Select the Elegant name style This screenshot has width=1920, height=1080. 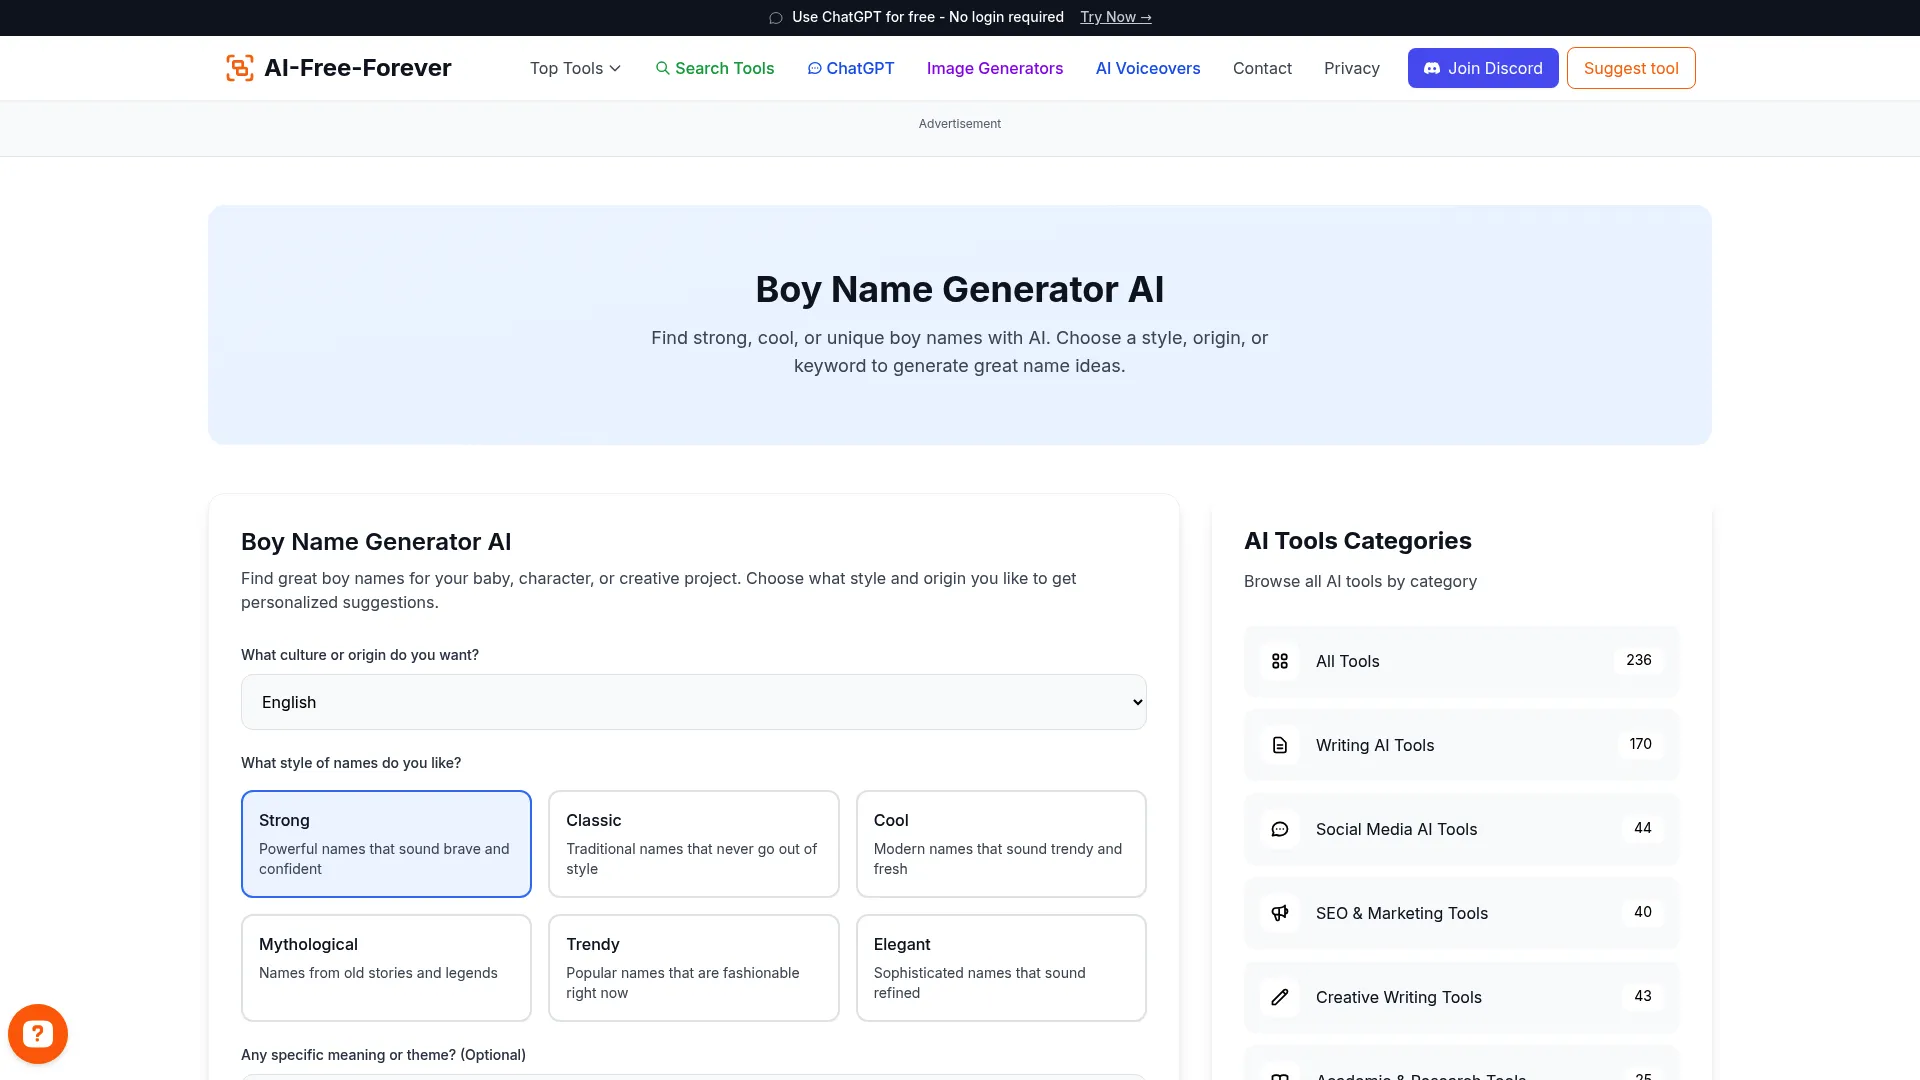[1001, 967]
